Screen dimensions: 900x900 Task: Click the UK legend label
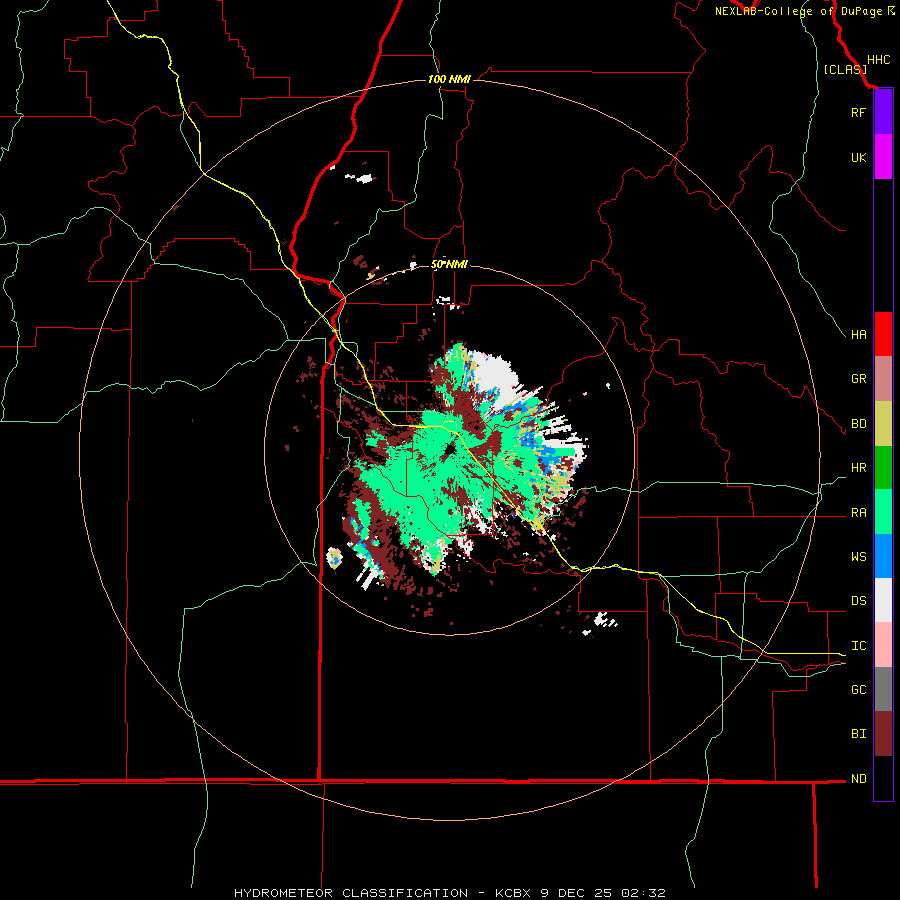pos(858,157)
